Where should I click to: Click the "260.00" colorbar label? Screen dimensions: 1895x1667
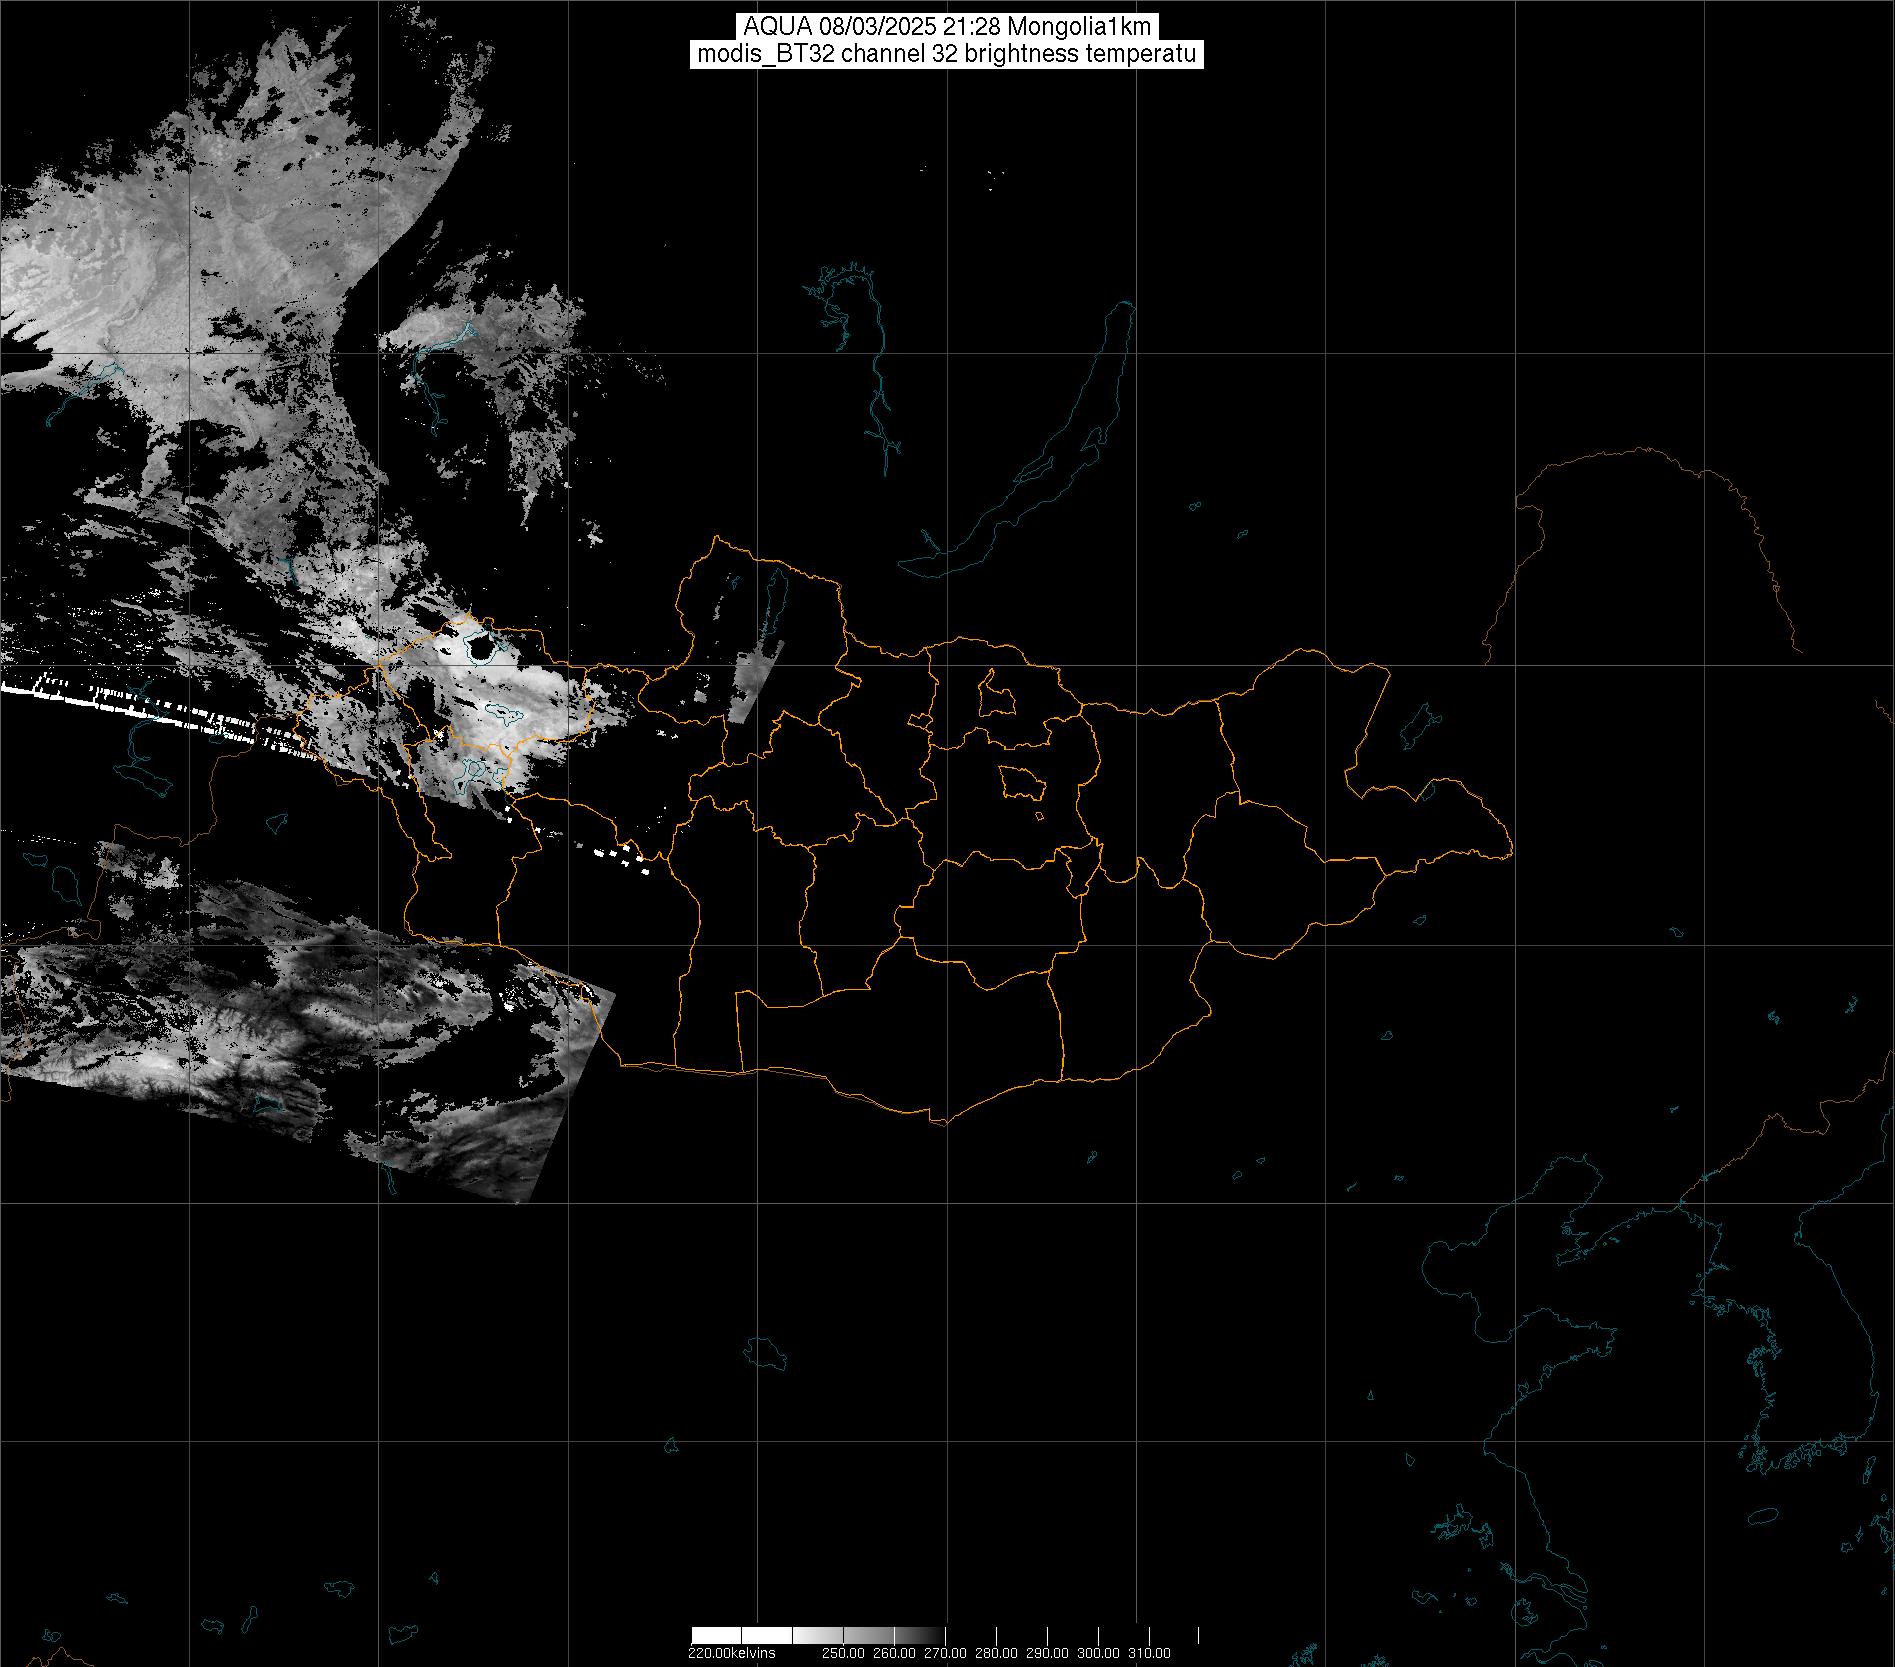point(896,1652)
